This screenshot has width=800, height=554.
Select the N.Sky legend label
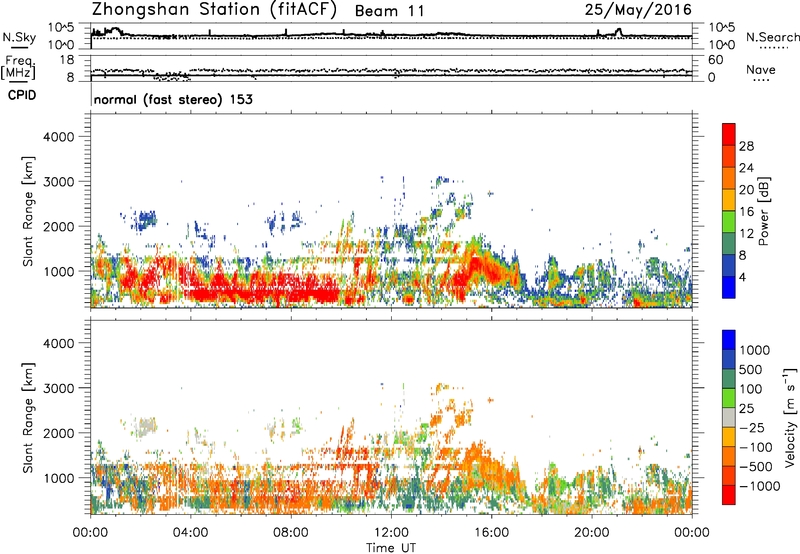[x=19, y=37]
